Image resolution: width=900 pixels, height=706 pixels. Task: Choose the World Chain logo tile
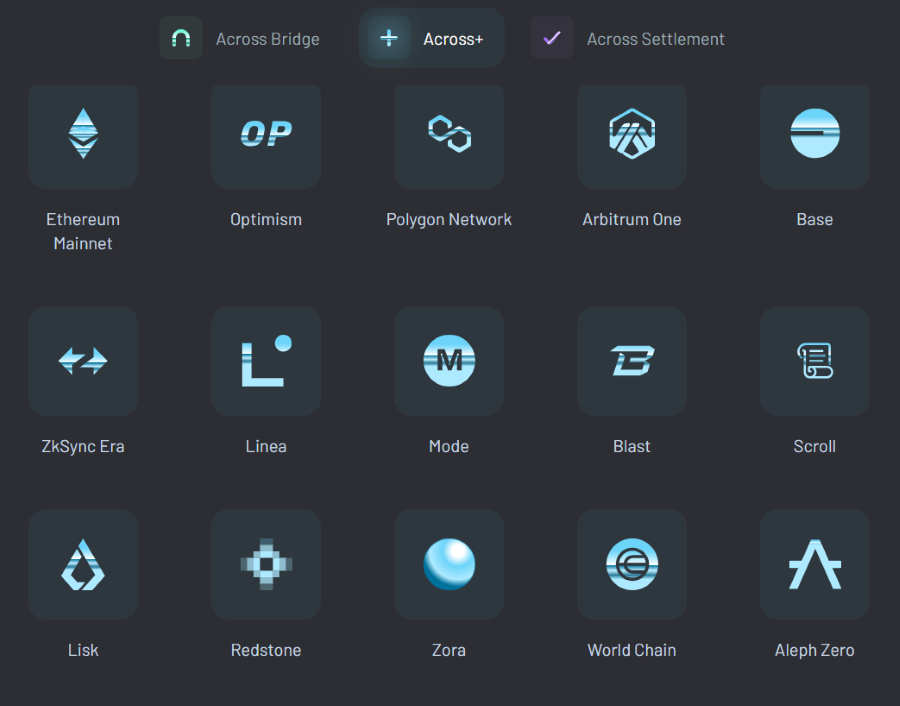(632, 564)
